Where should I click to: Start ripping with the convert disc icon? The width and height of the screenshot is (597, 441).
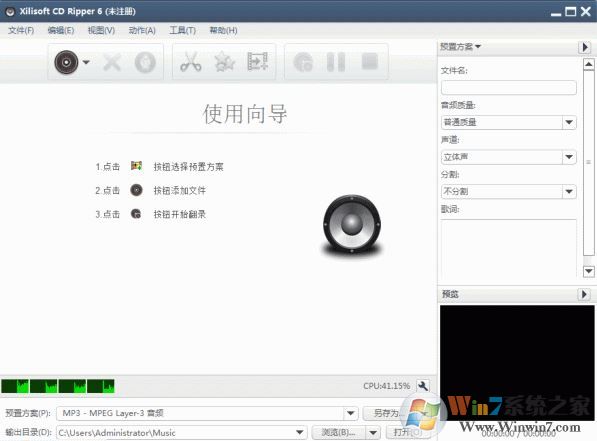303,62
